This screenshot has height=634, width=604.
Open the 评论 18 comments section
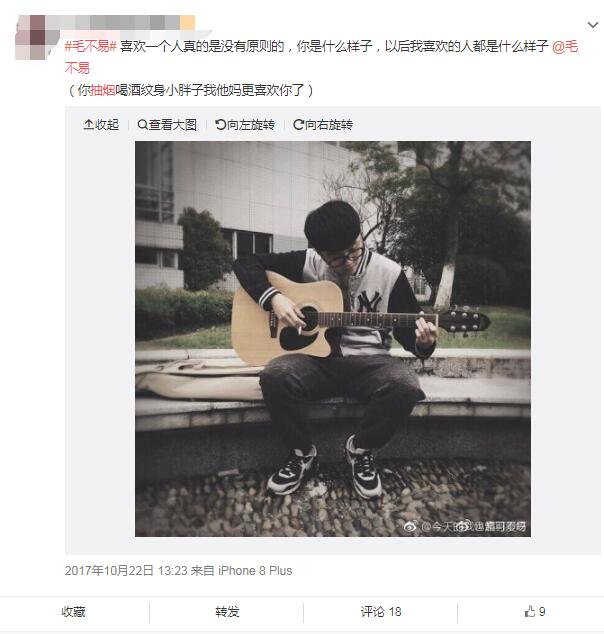coord(381,612)
